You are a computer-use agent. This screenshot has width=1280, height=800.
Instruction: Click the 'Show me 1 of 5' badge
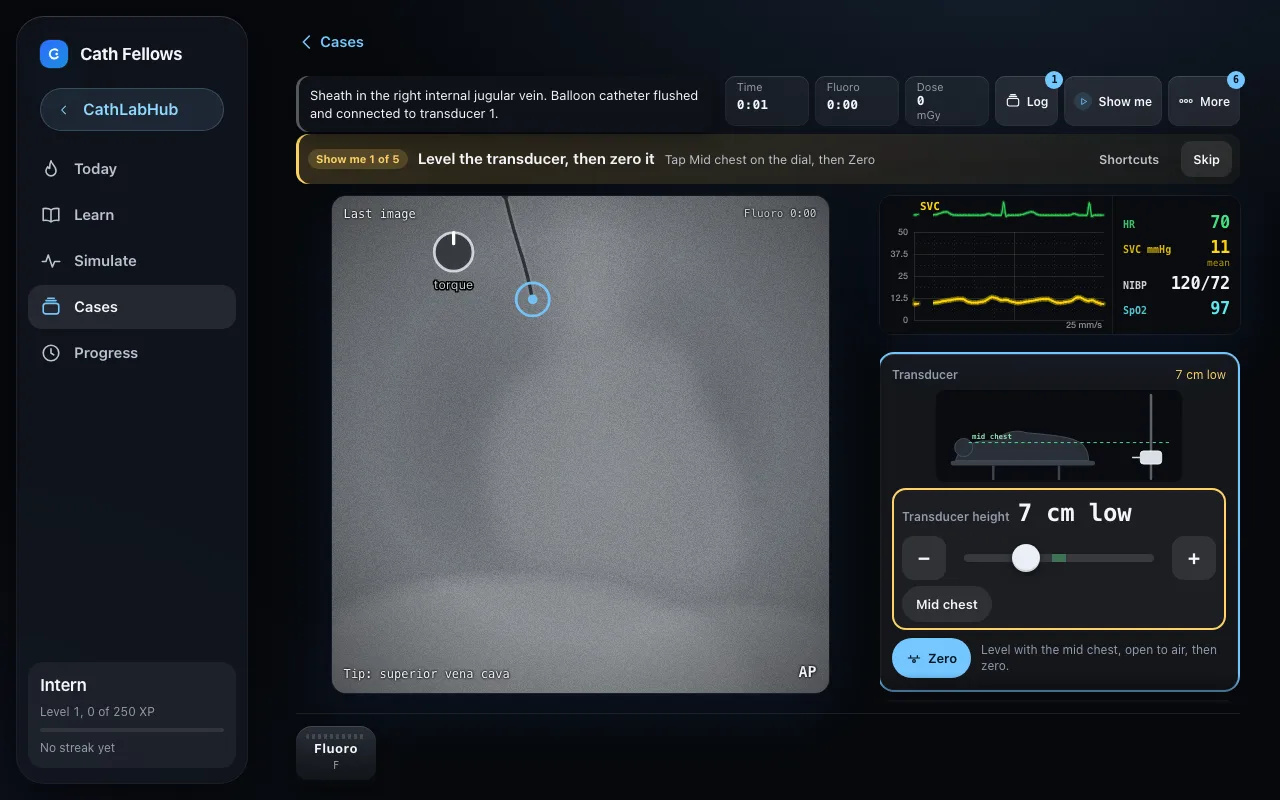tap(357, 160)
